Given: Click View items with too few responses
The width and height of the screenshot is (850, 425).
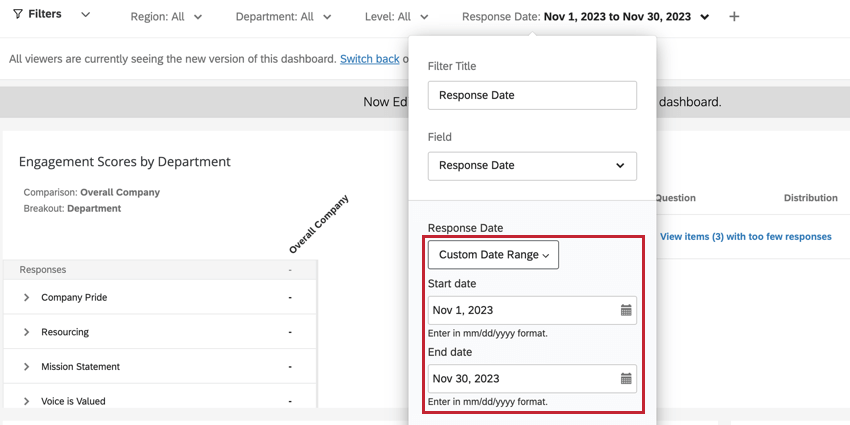Looking at the screenshot, I should tap(745, 237).
